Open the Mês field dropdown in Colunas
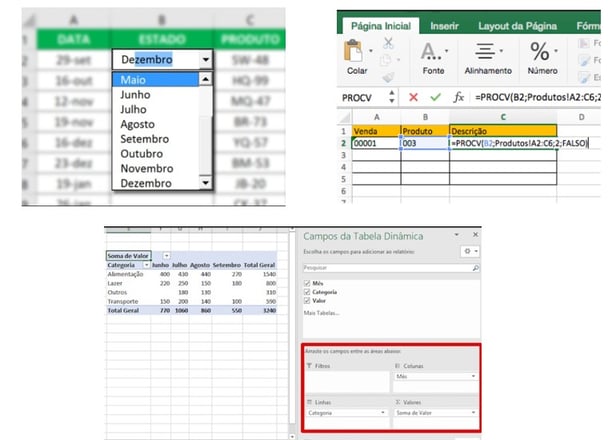Viewport: 612px width, 440px height. pyautogui.click(x=473, y=376)
